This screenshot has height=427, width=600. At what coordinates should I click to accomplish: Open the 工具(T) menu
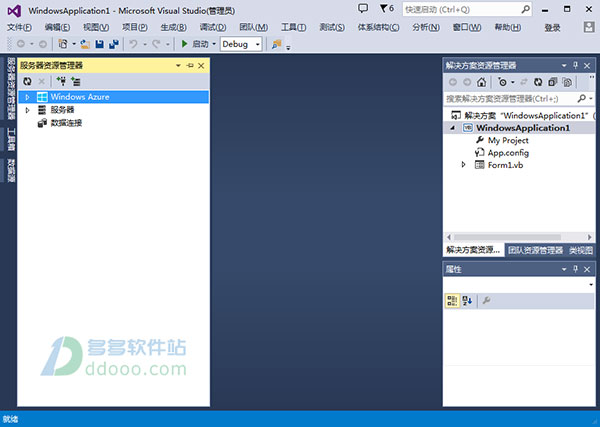[293, 27]
